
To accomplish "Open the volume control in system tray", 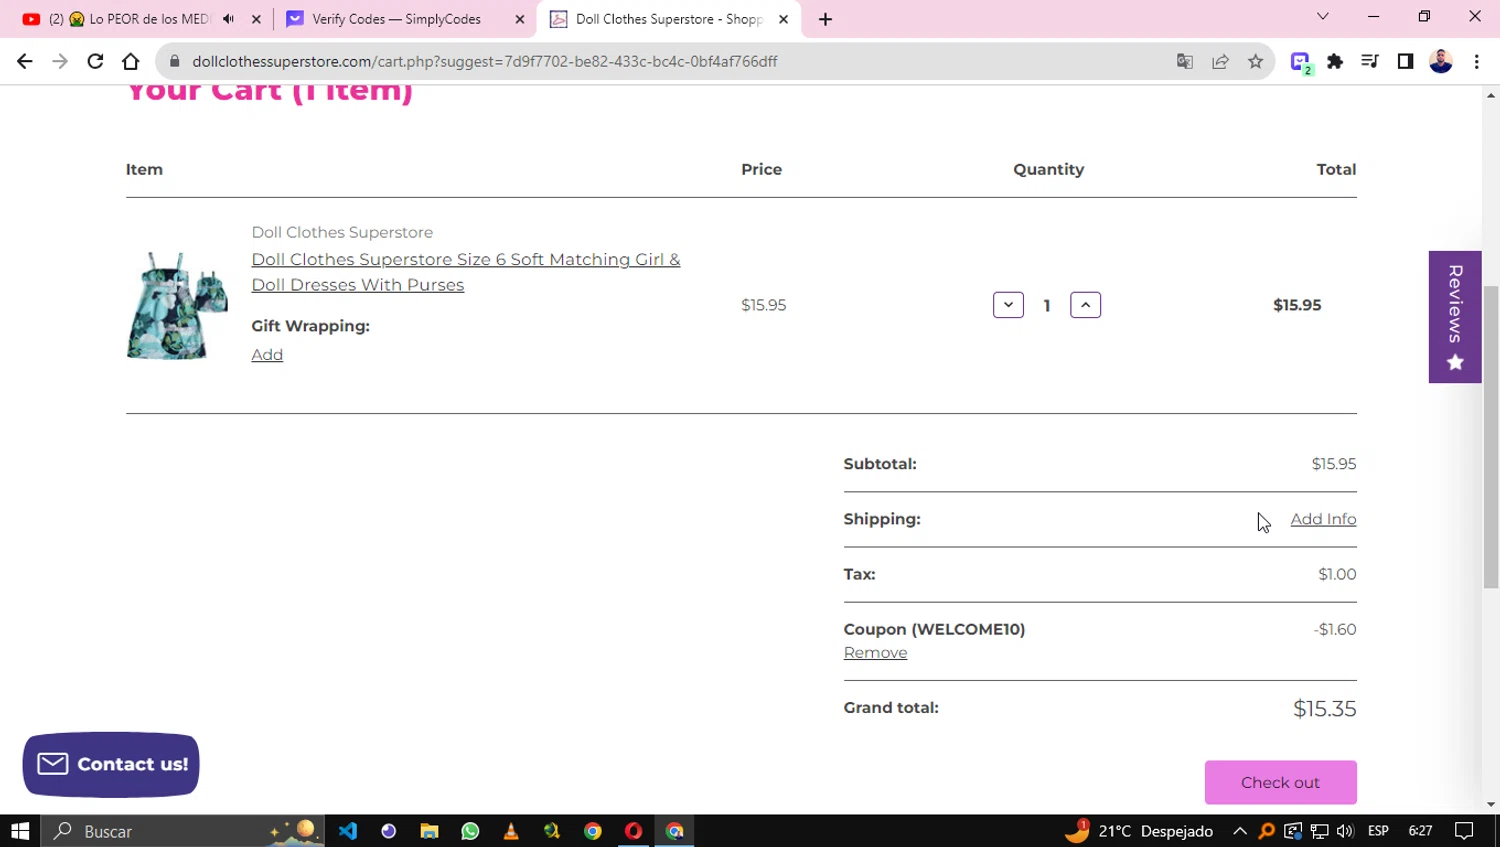I will [1345, 831].
